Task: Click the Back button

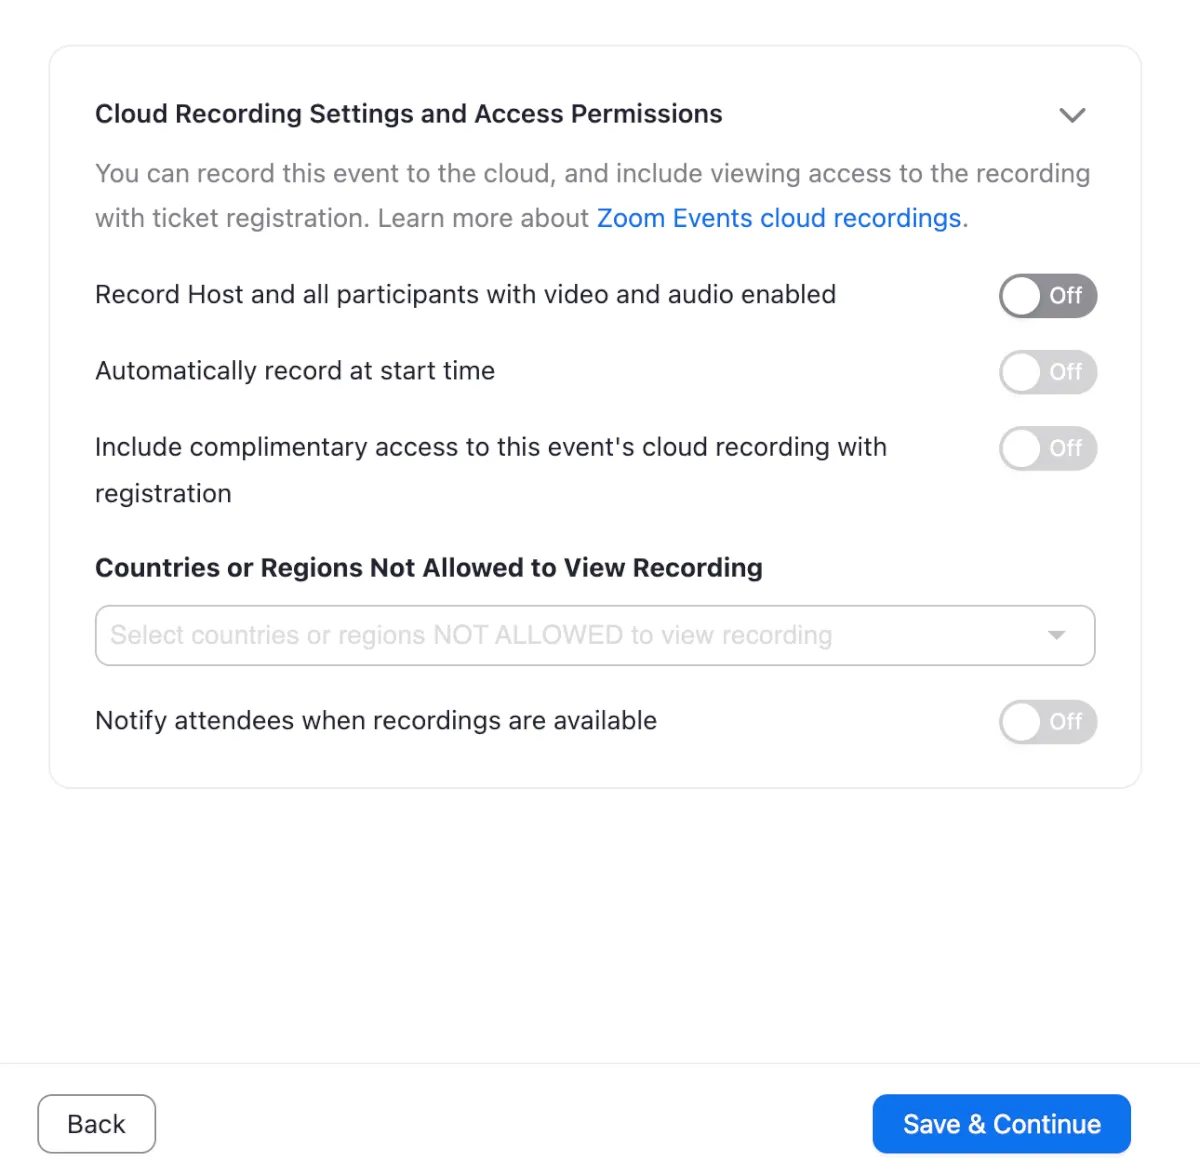Action: coord(96,1124)
